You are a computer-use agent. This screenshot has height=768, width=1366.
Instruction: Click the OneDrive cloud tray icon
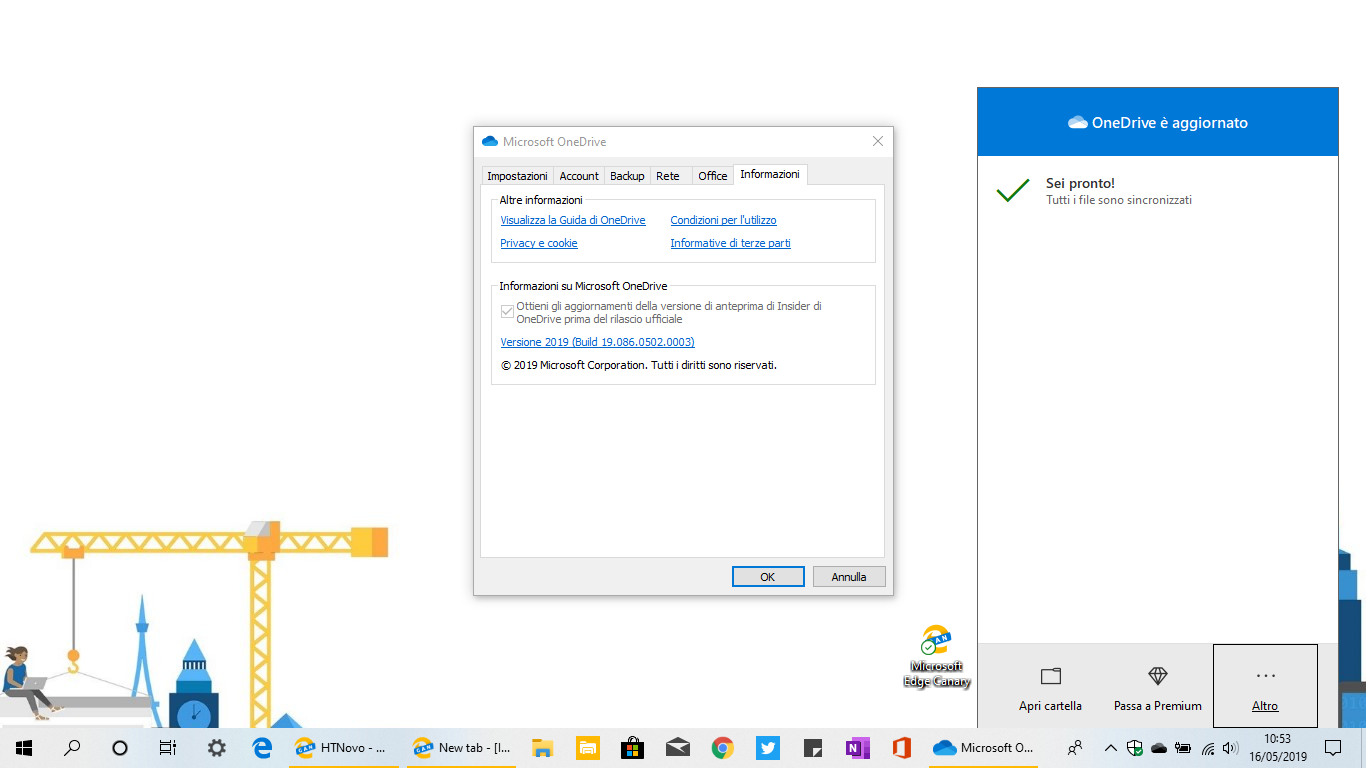pyautogui.click(x=1159, y=747)
